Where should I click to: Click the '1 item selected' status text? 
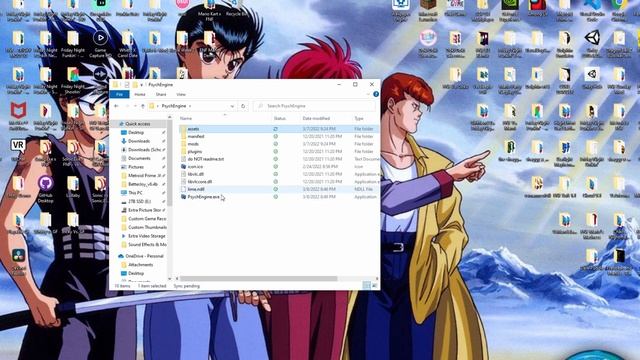click(152, 286)
